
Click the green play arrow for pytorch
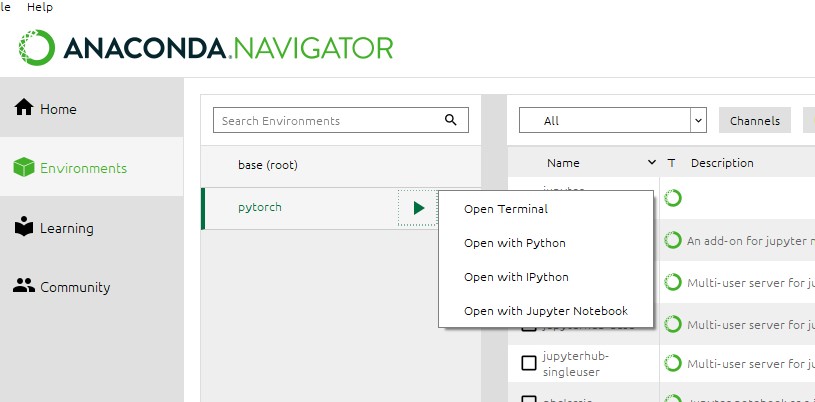pyautogui.click(x=418, y=208)
